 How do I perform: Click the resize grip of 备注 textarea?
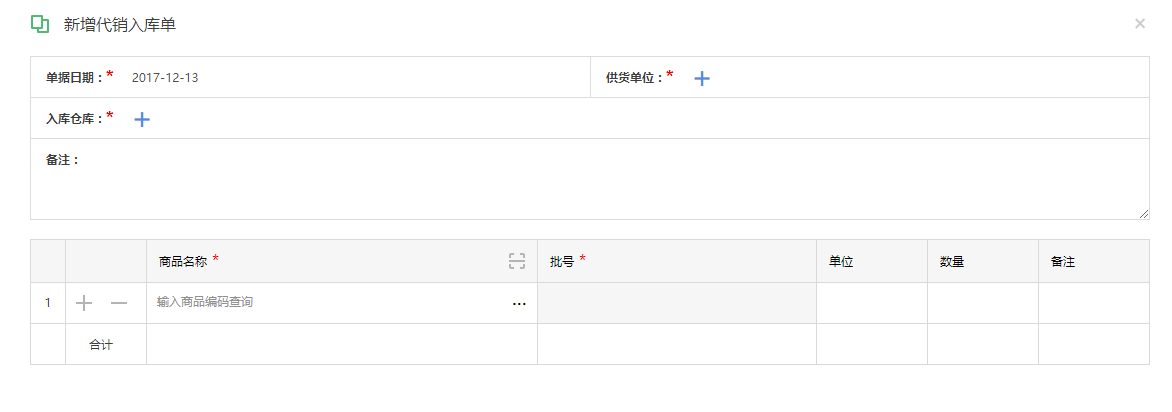[x=1144, y=214]
